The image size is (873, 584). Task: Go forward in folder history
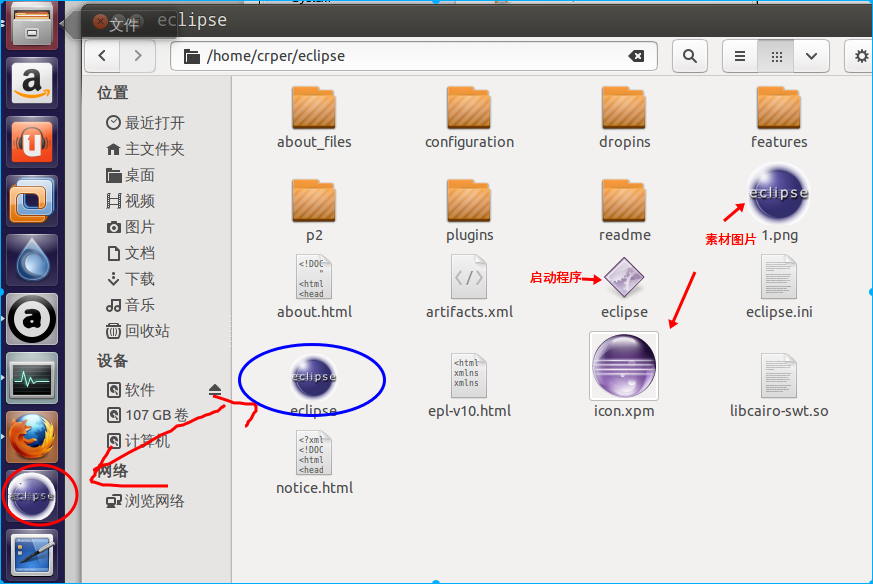[x=138, y=56]
